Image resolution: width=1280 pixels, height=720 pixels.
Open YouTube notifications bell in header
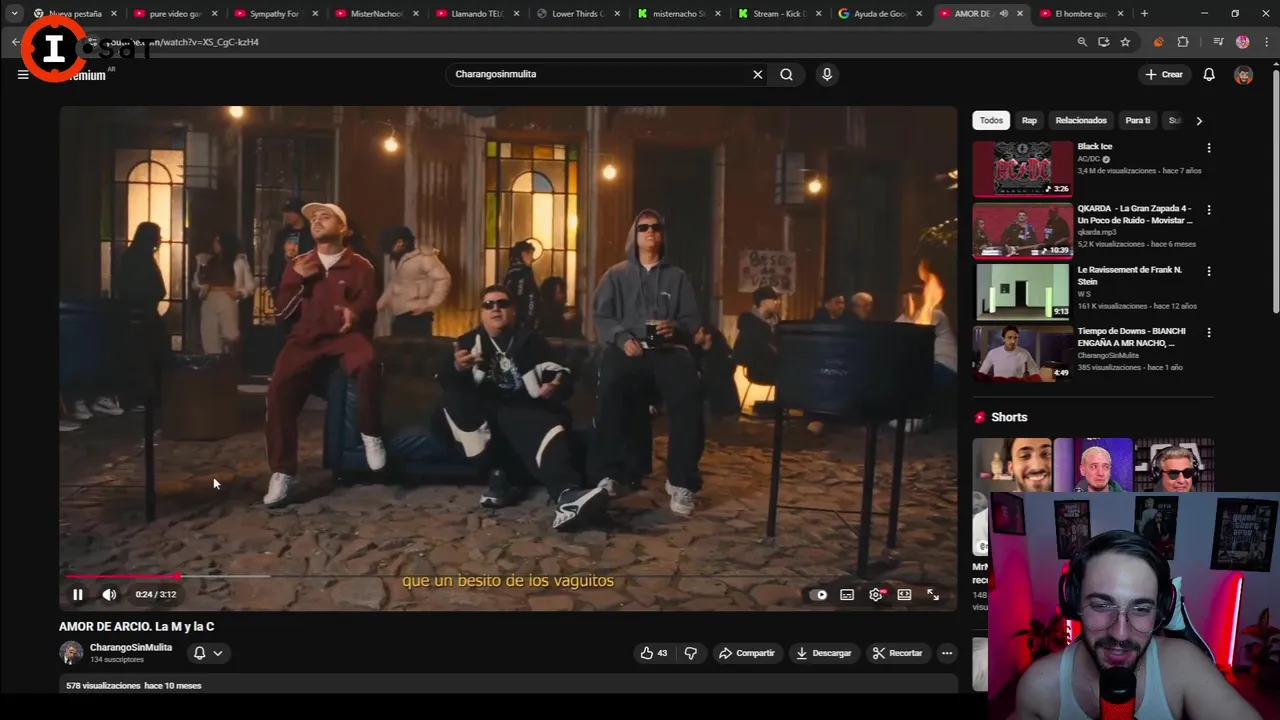[x=1209, y=74]
